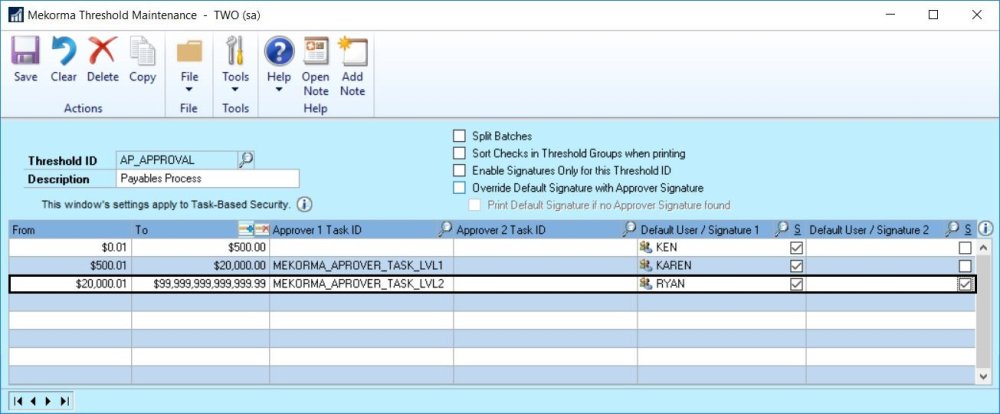1000x414 pixels.
Task: Copy the threshold setup
Action: [x=142, y=59]
